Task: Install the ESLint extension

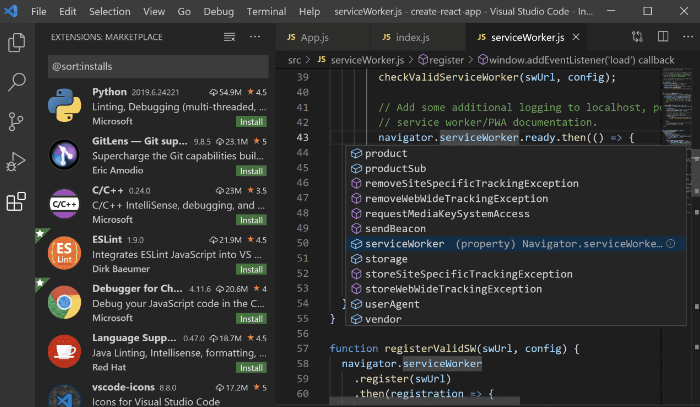Action: 251,270
